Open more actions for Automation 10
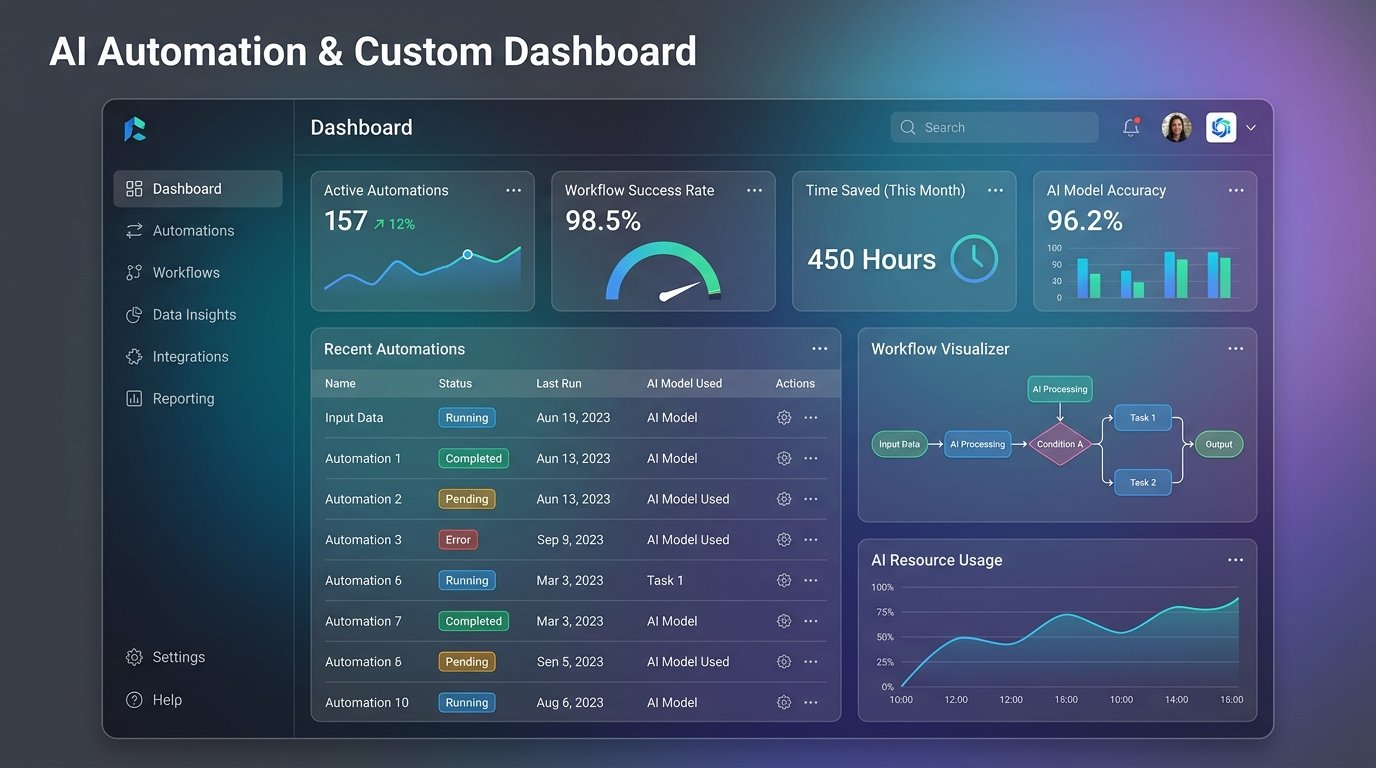Image resolution: width=1376 pixels, height=768 pixels. [x=811, y=703]
